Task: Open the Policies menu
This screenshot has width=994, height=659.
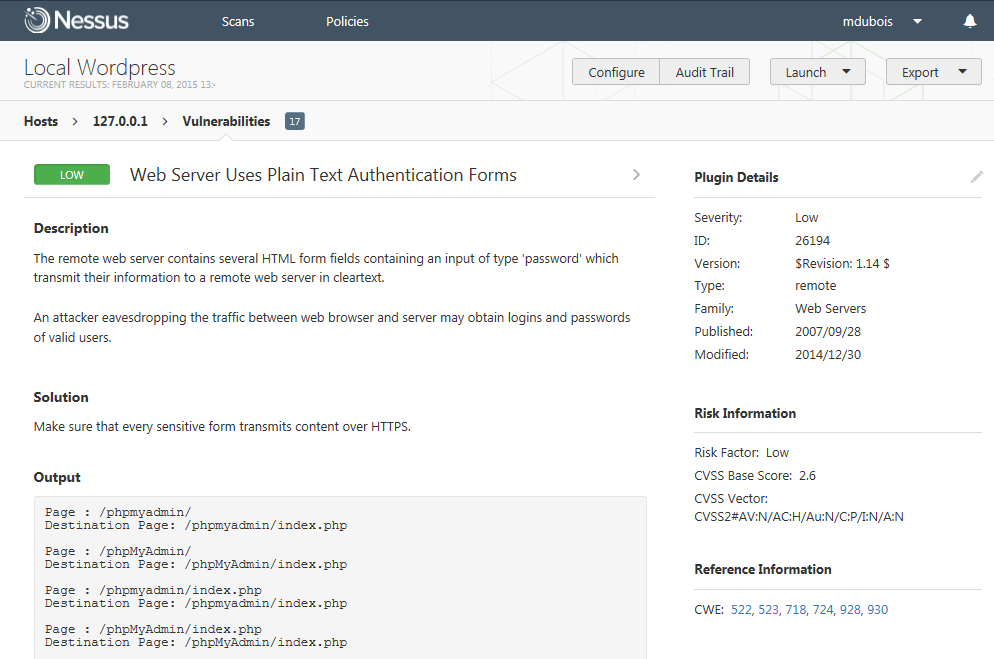Action: (x=347, y=22)
